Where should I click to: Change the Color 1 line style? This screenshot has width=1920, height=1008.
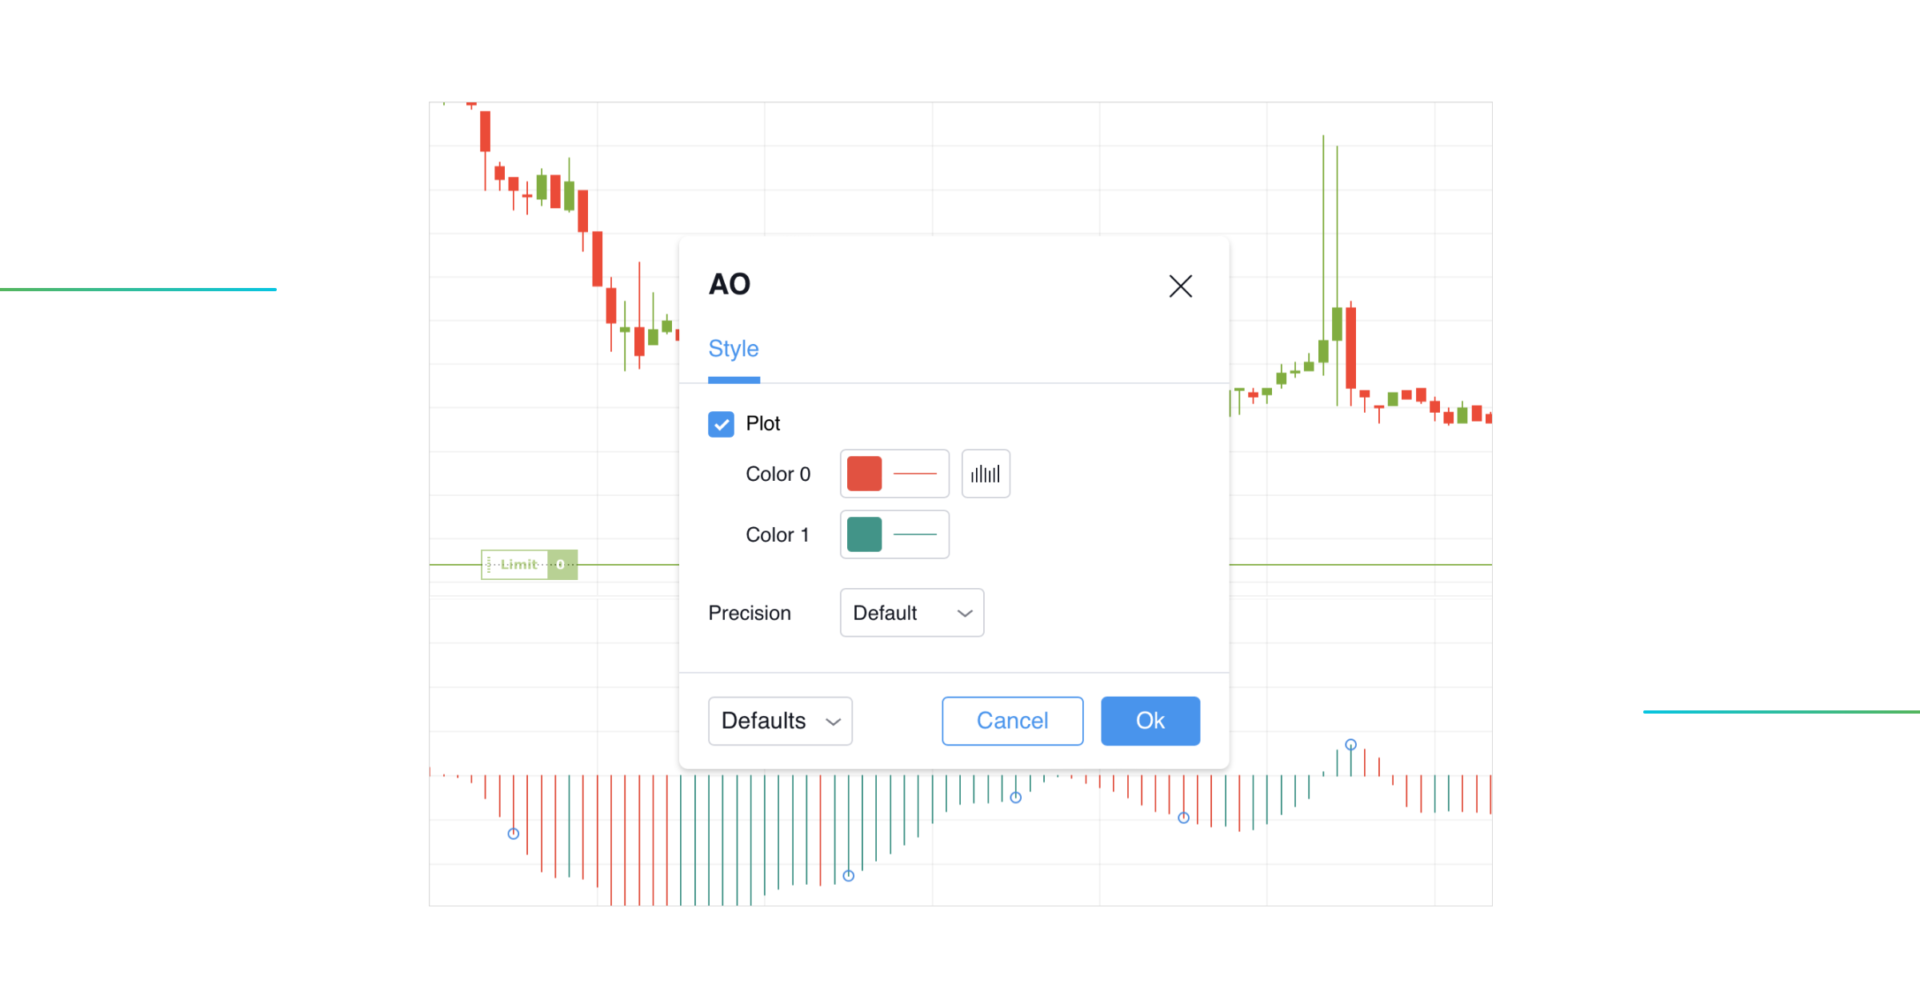pos(915,535)
